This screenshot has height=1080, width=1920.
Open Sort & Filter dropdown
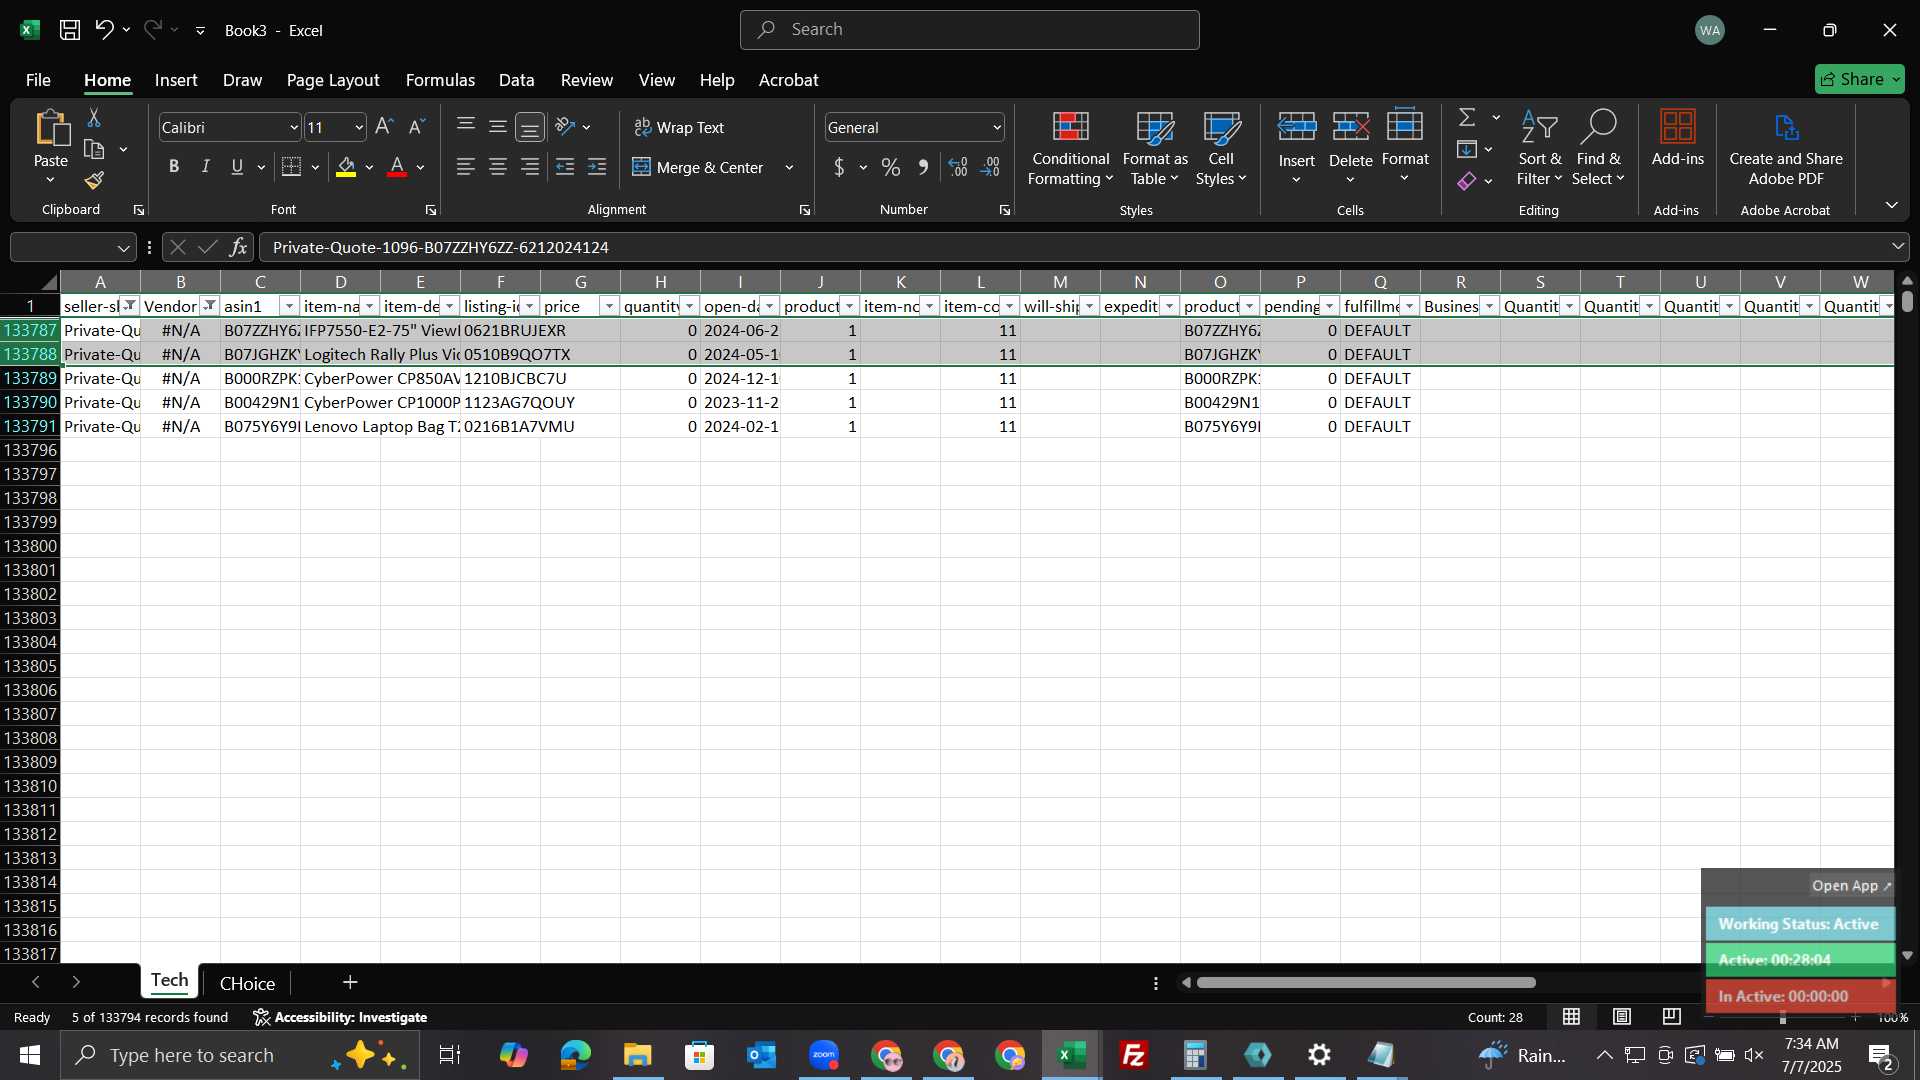1539,149
